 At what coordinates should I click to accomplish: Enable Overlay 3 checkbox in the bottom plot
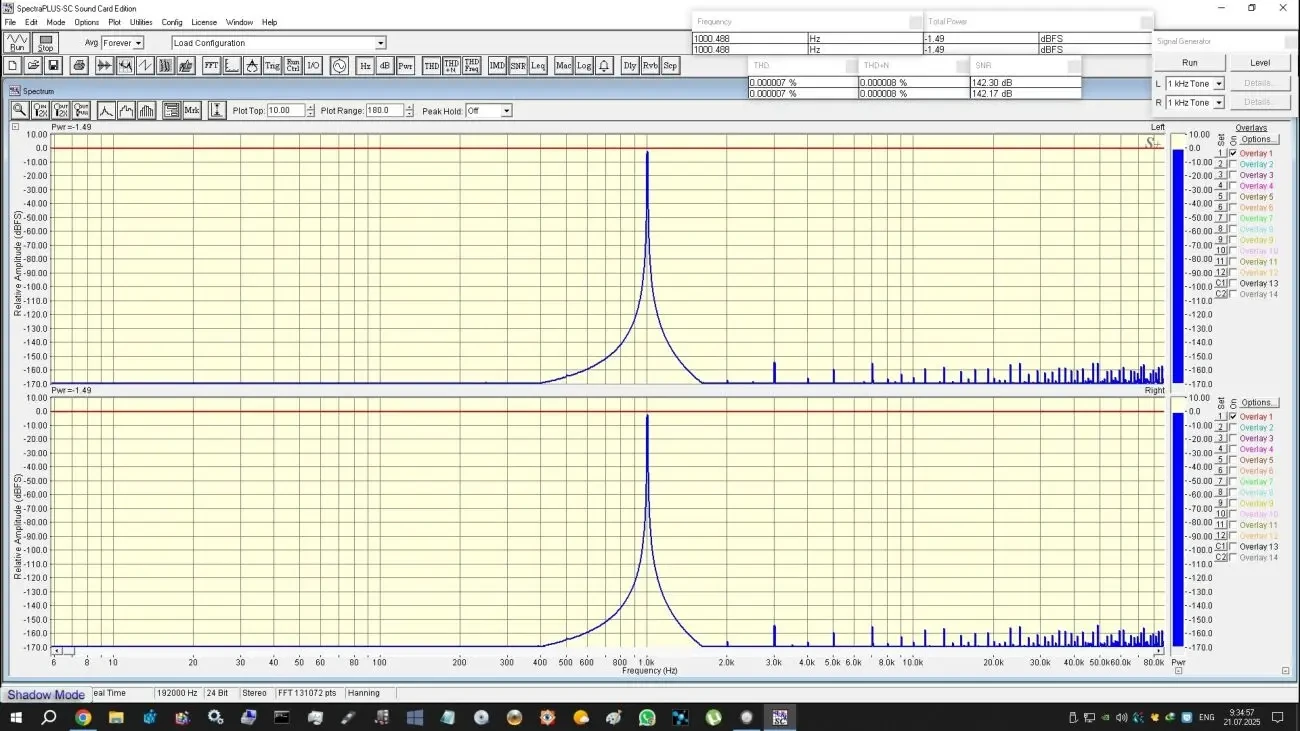coord(1232,439)
